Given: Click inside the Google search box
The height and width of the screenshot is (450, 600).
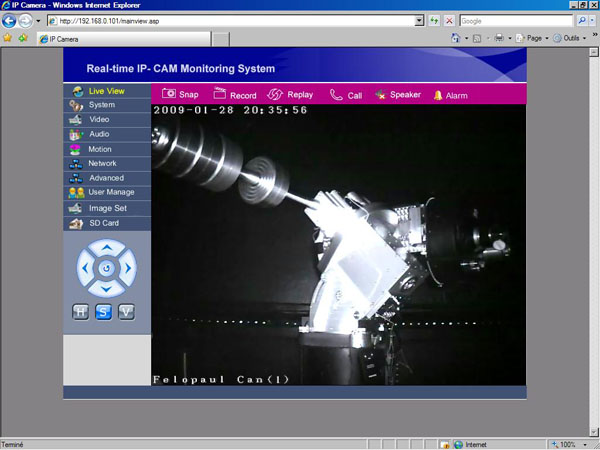Looking at the screenshot, I should coord(515,20).
